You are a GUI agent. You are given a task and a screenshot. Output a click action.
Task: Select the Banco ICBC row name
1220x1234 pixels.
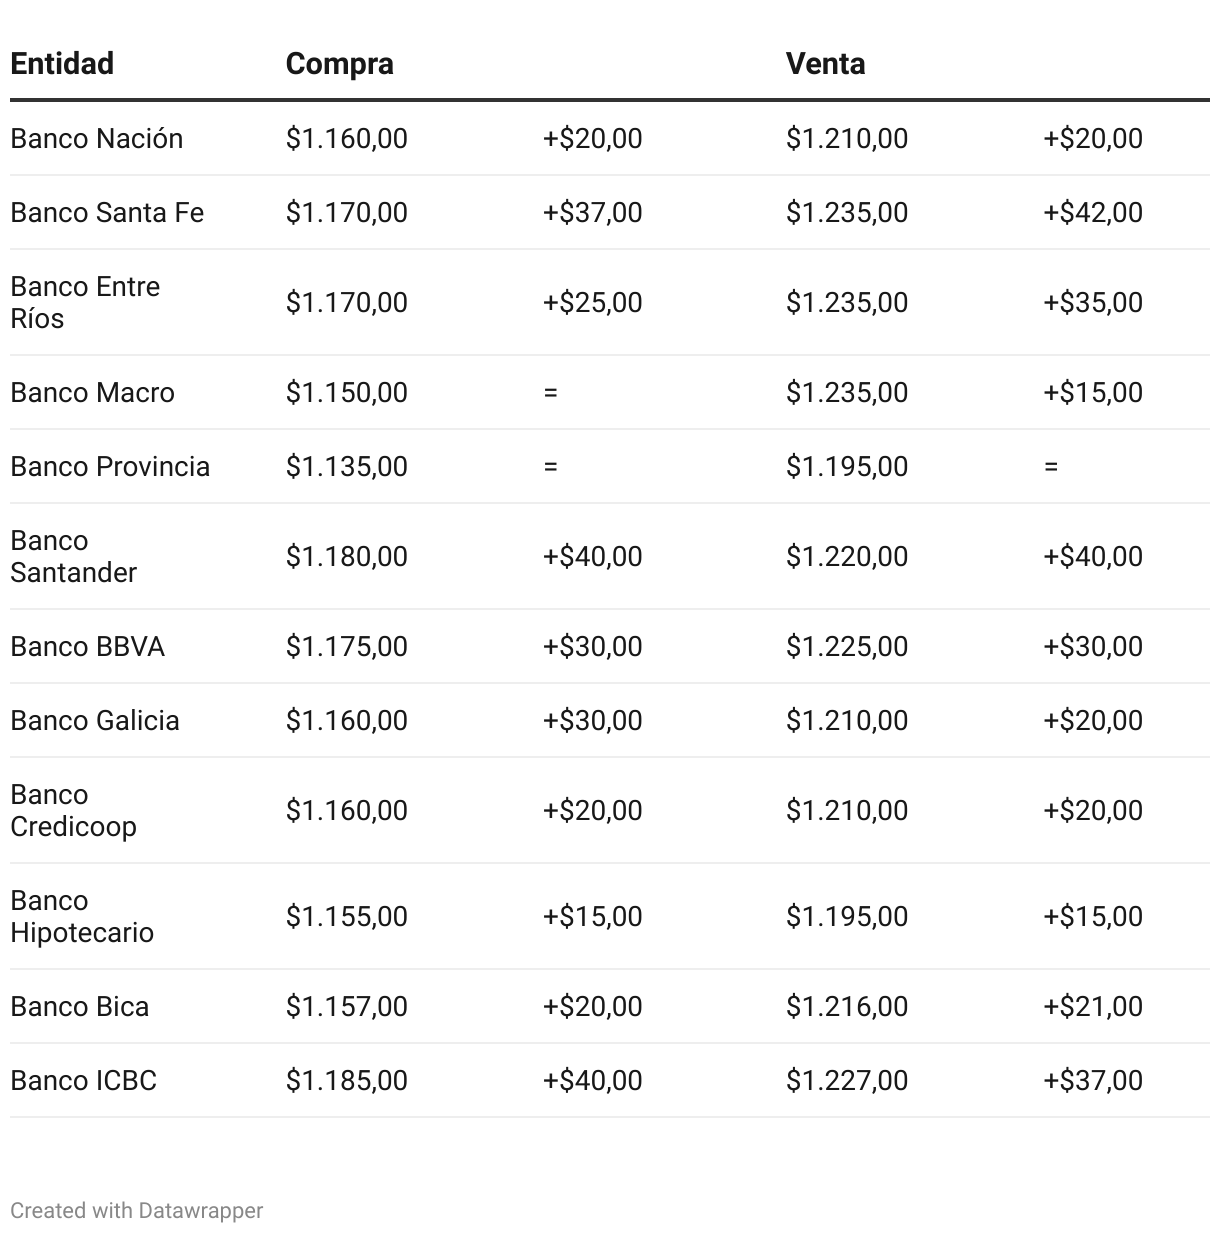coord(83,1080)
